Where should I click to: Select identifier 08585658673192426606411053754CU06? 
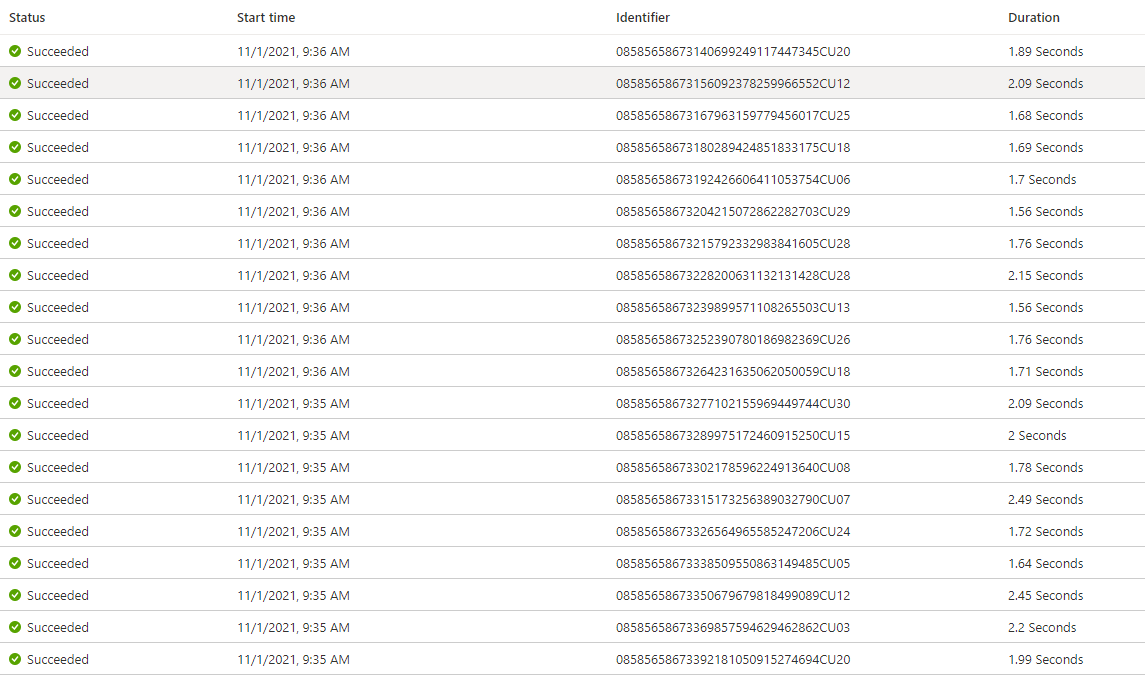point(733,180)
